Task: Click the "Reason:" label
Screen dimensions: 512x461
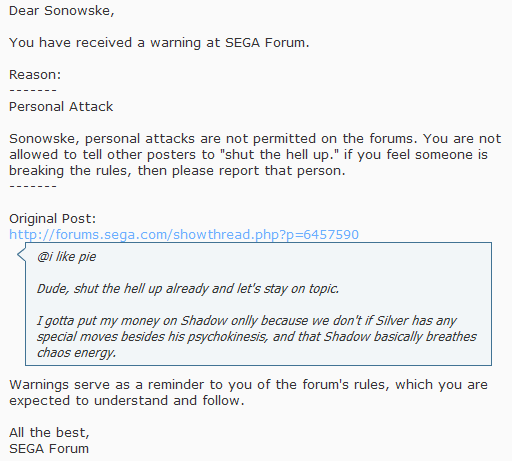Action: pyautogui.click(x=35, y=75)
